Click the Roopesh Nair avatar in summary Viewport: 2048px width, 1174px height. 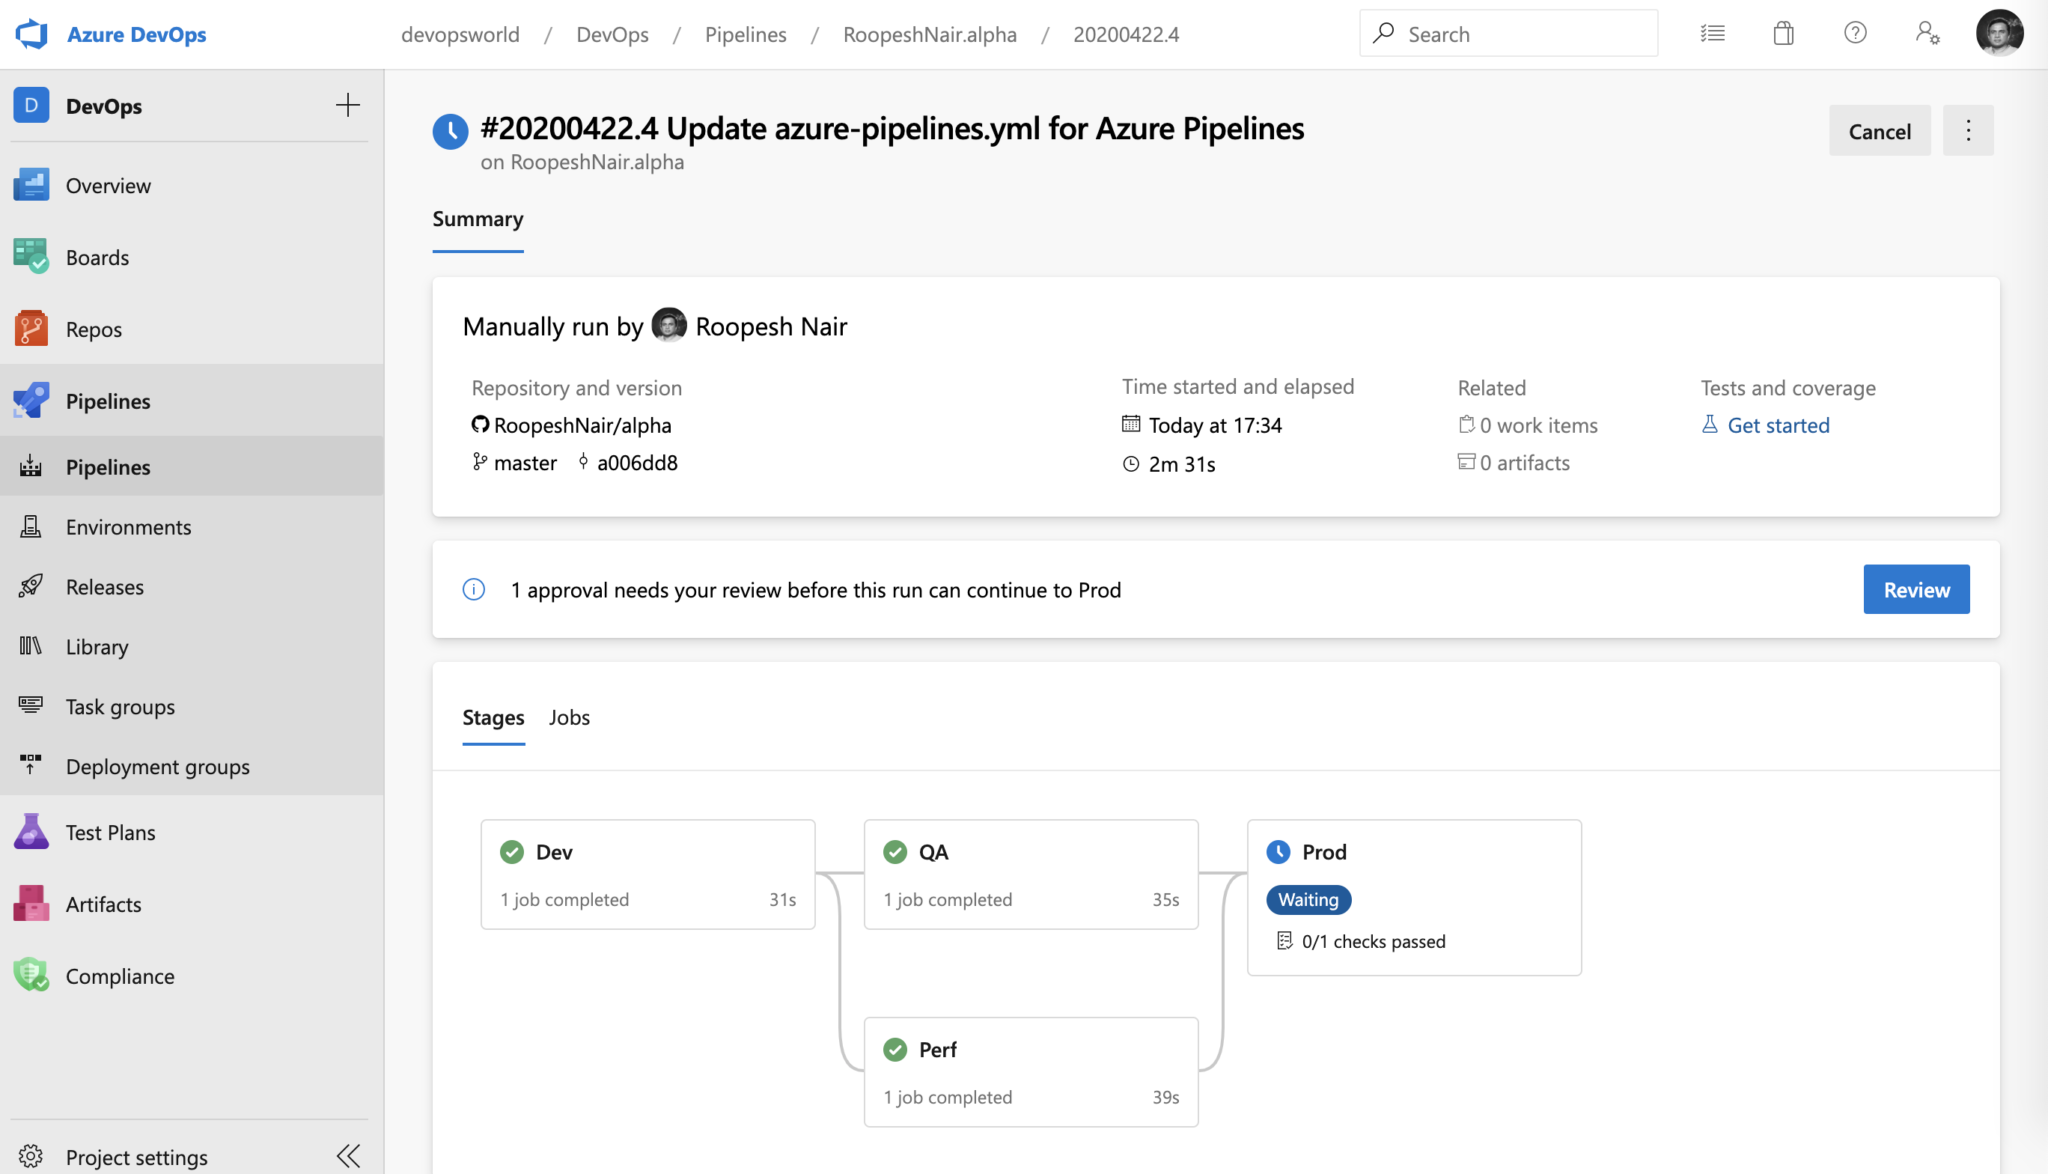[x=669, y=325]
